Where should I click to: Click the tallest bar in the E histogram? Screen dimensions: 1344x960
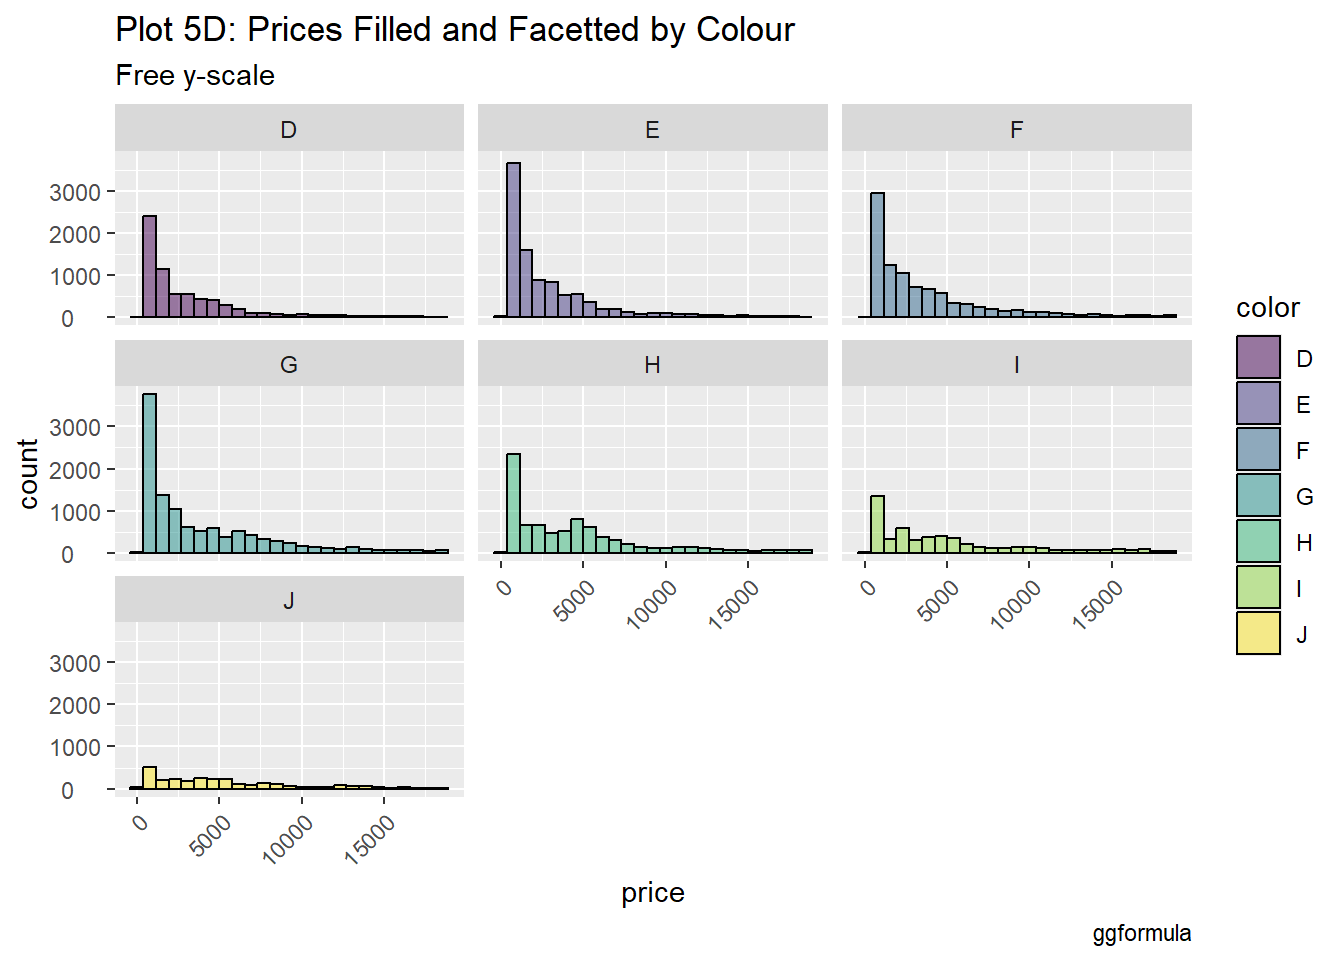(x=513, y=240)
